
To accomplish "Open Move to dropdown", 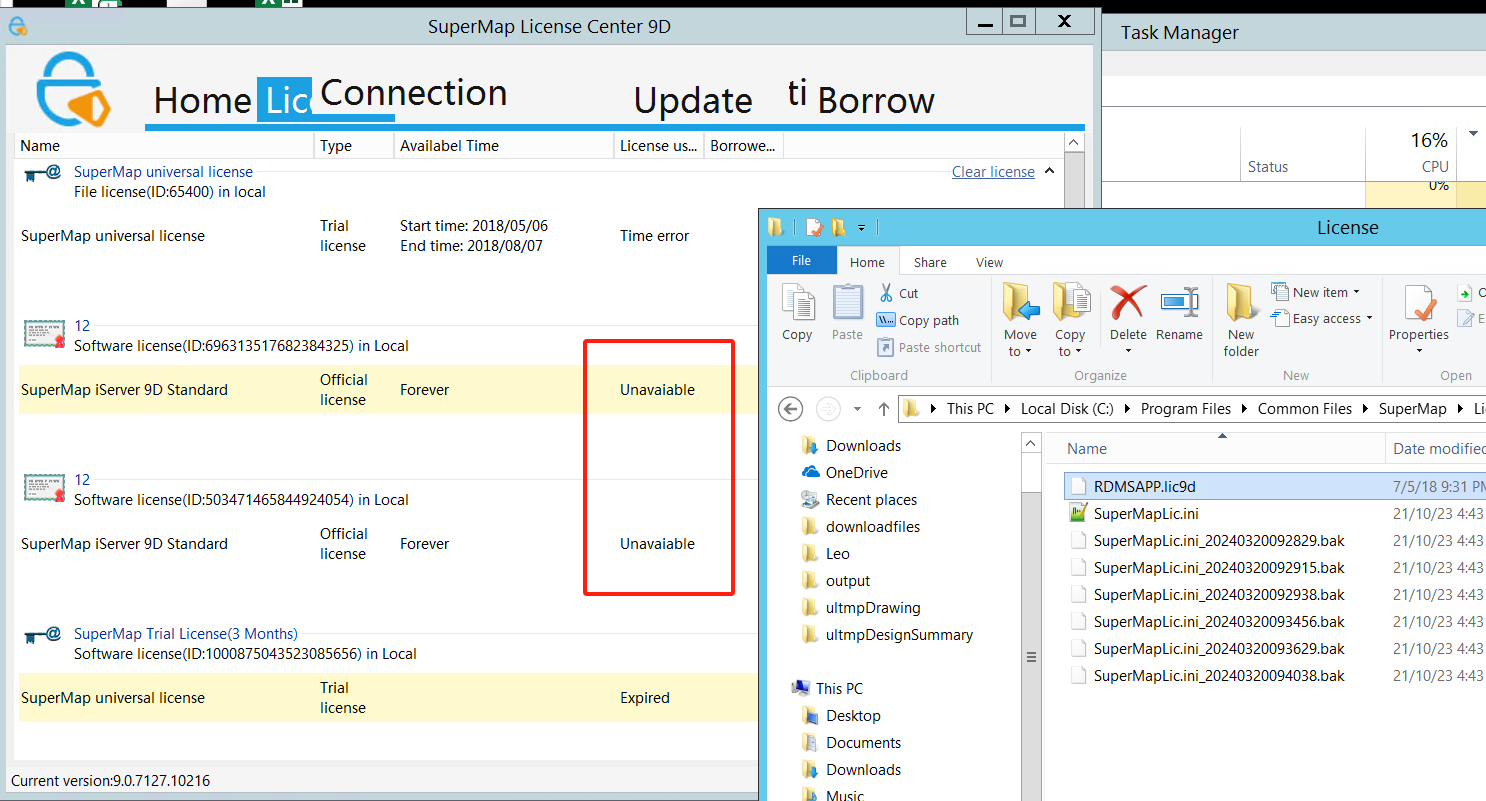I will coord(1020,343).
